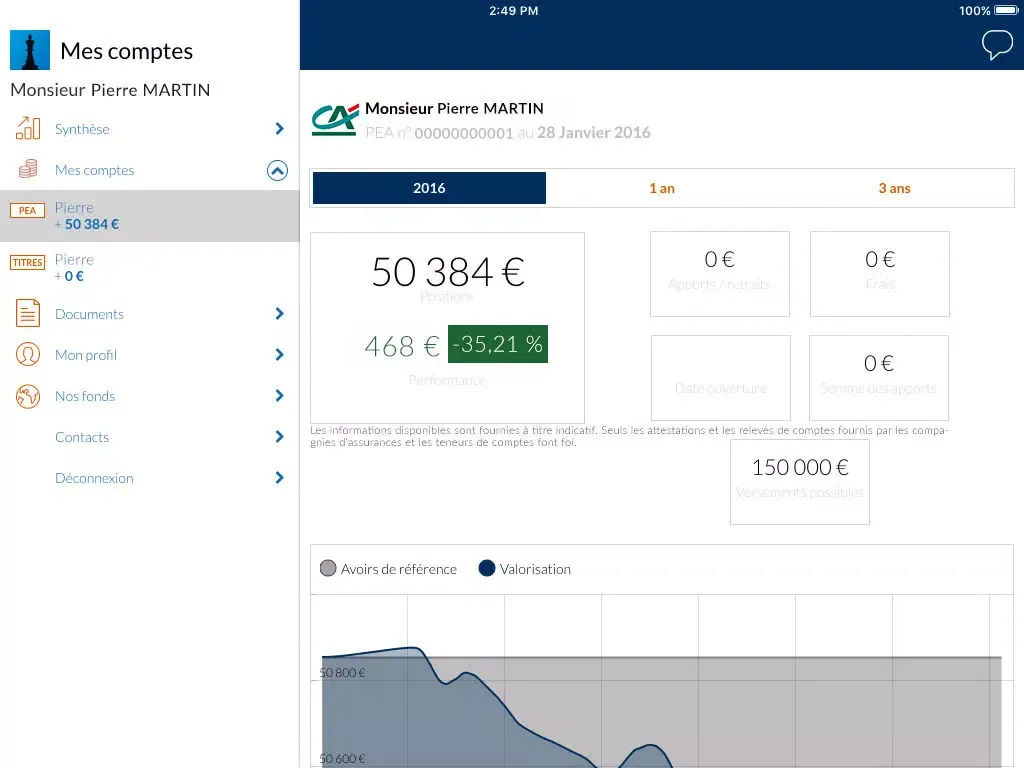Switch to the 2016 period tab

[429, 188]
